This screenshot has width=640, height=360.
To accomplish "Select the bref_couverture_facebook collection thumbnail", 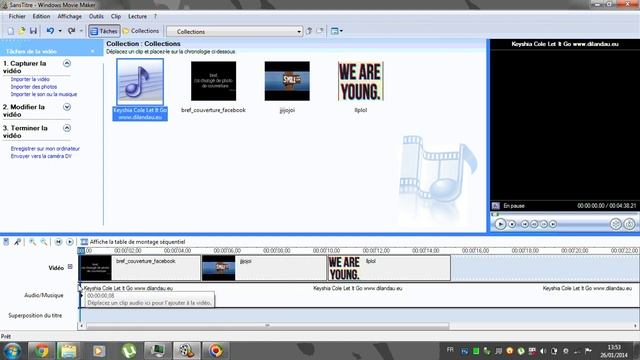I will click(x=213, y=81).
